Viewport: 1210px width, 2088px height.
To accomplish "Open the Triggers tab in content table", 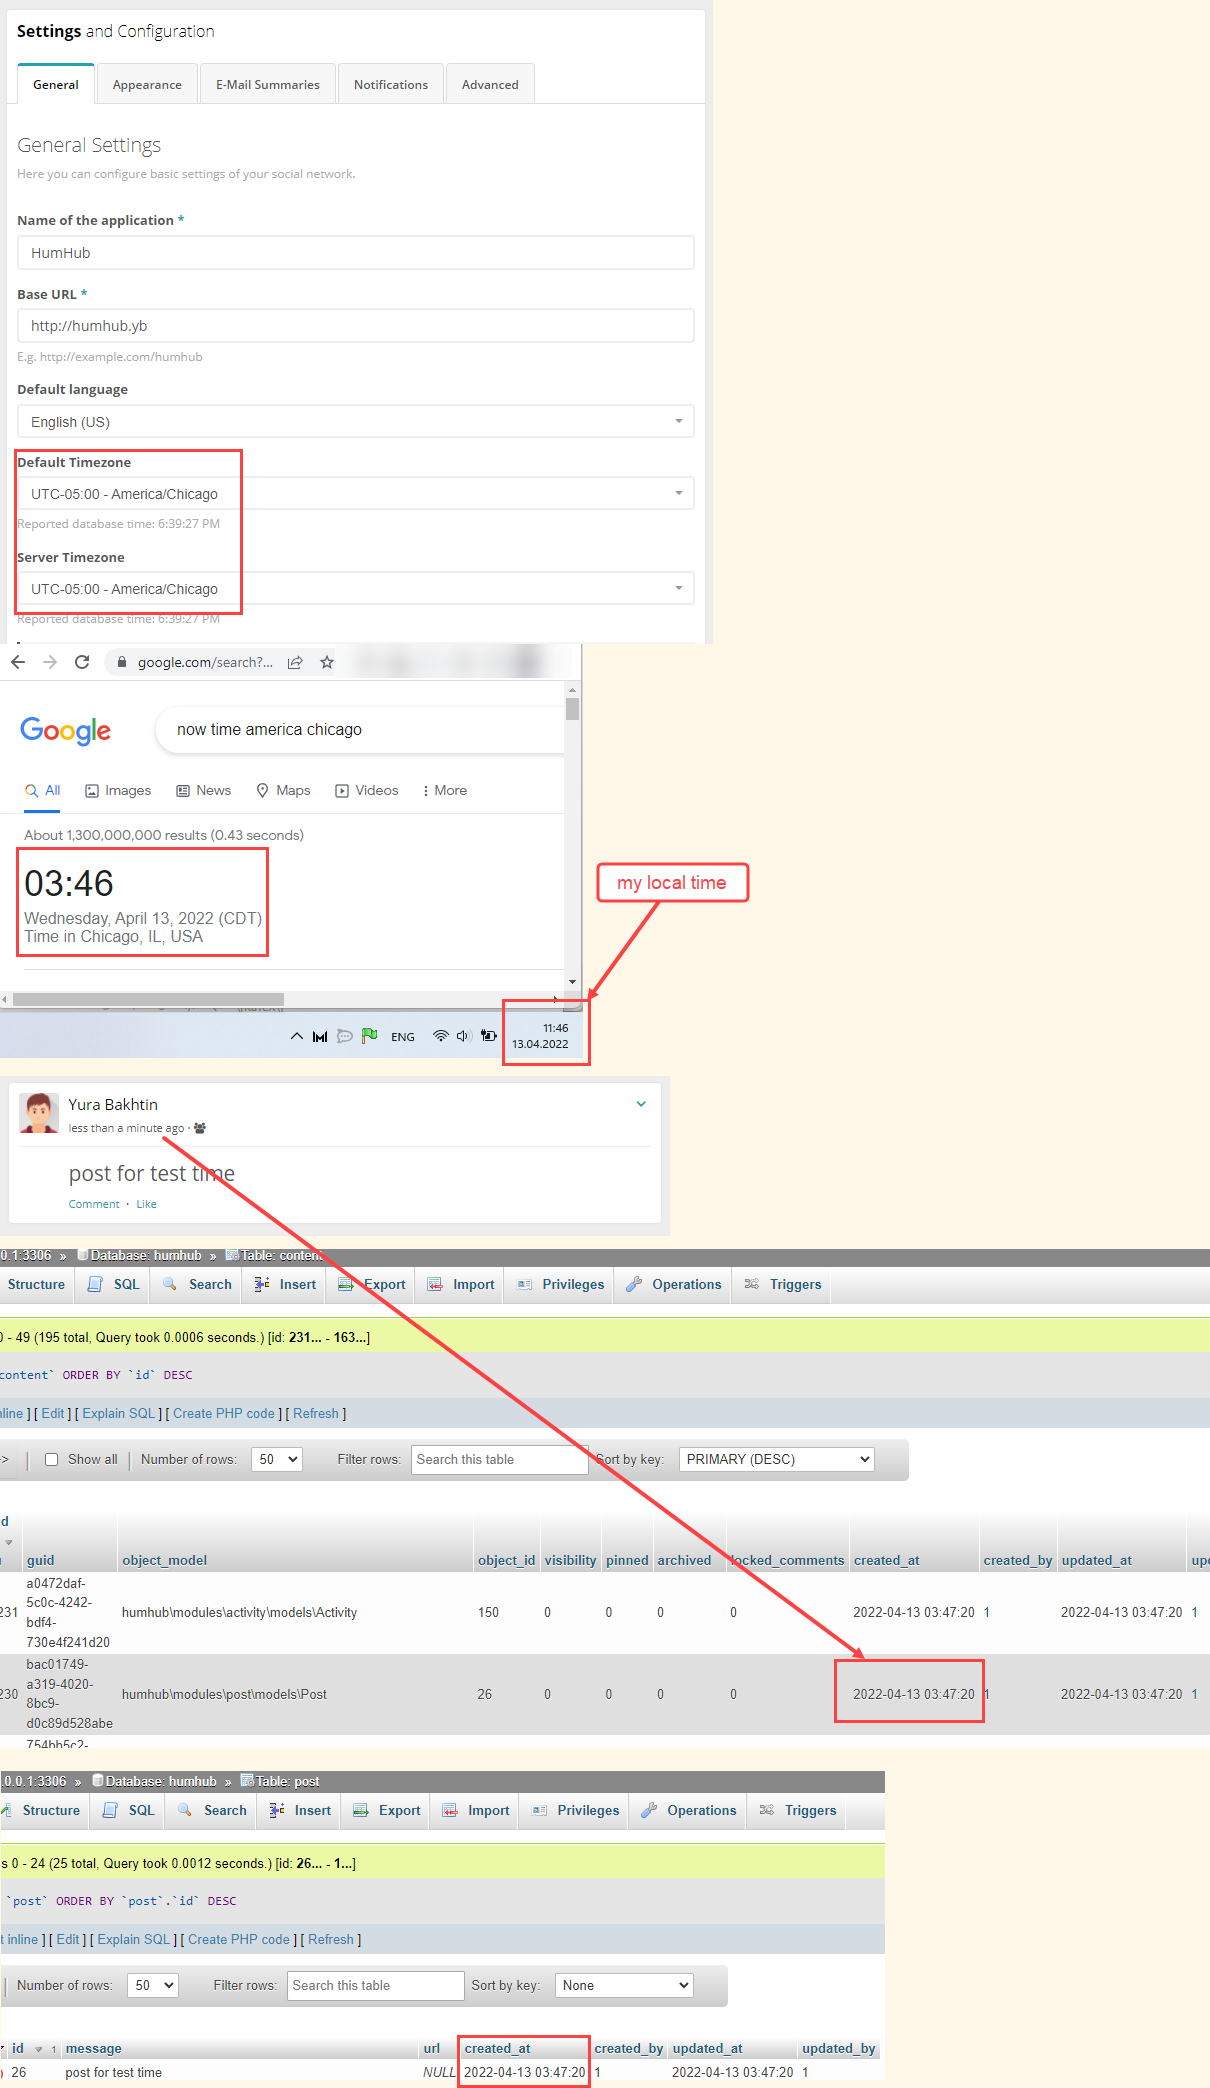I will click(784, 1285).
